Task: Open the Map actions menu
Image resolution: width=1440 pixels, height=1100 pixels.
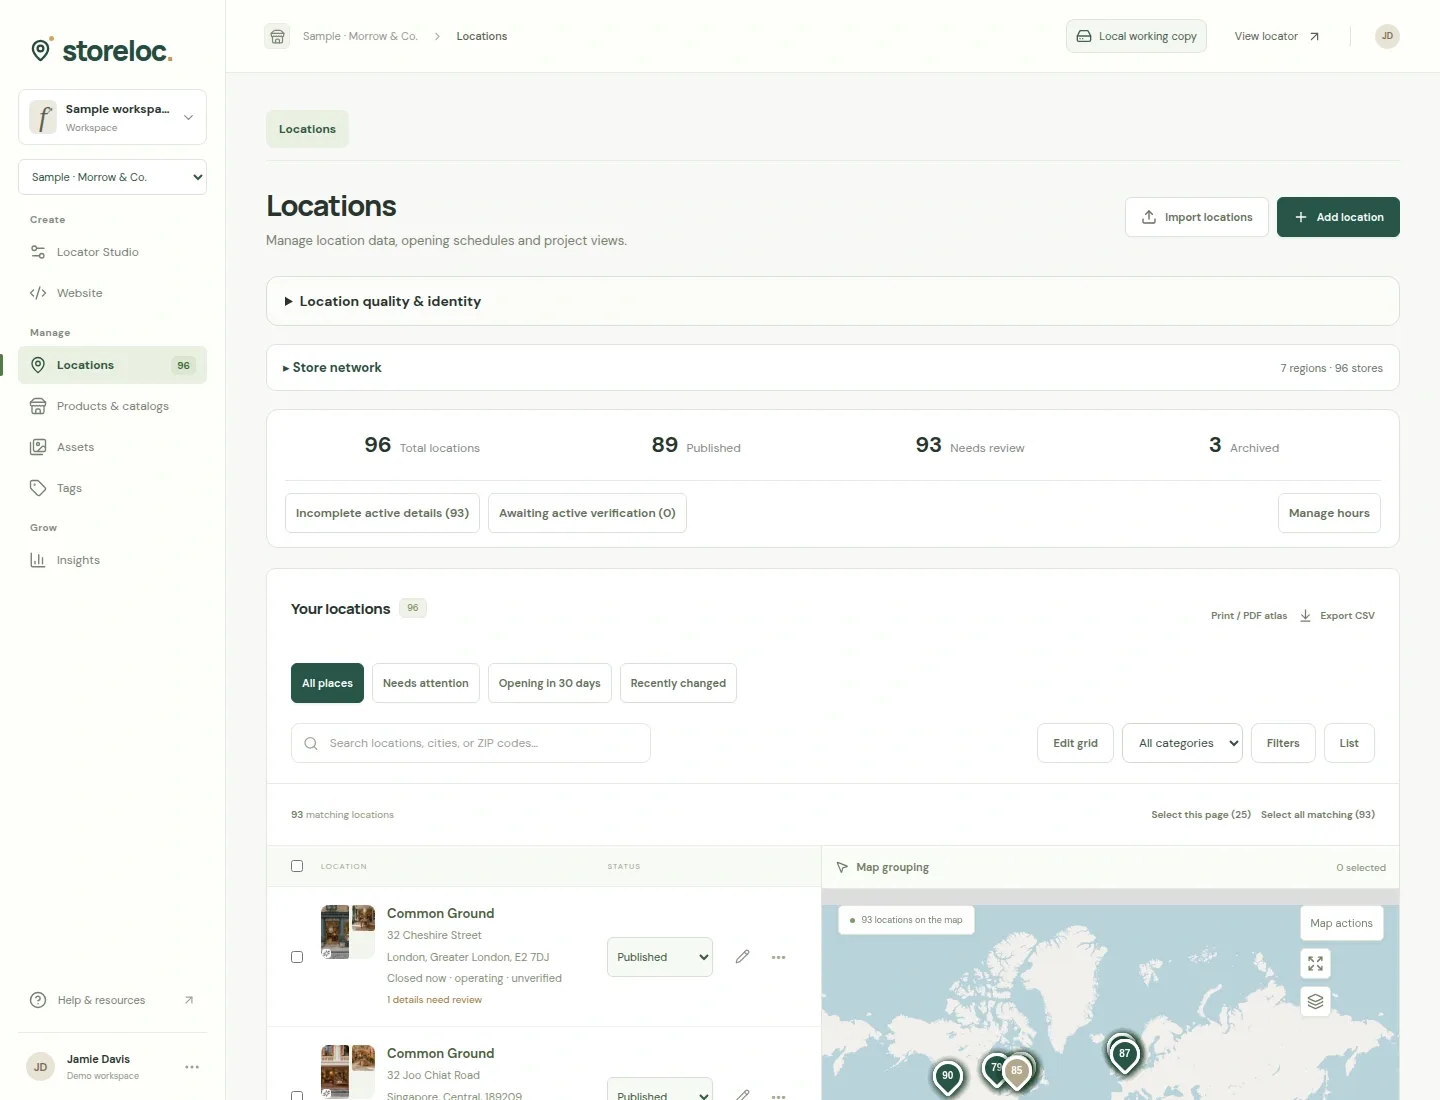Action: [1341, 923]
